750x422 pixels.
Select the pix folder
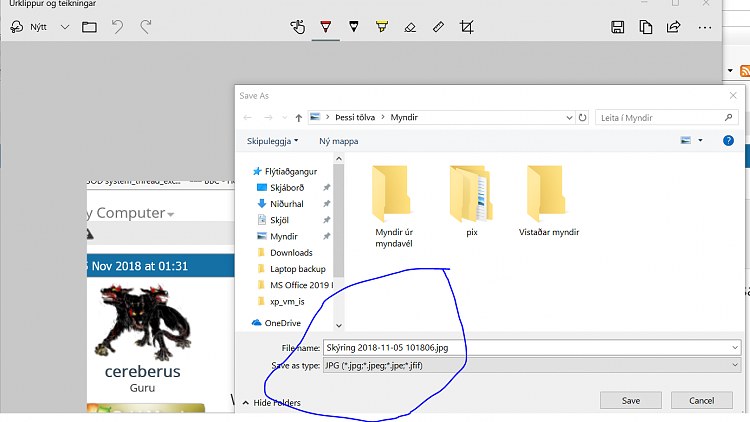tap(472, 201)
